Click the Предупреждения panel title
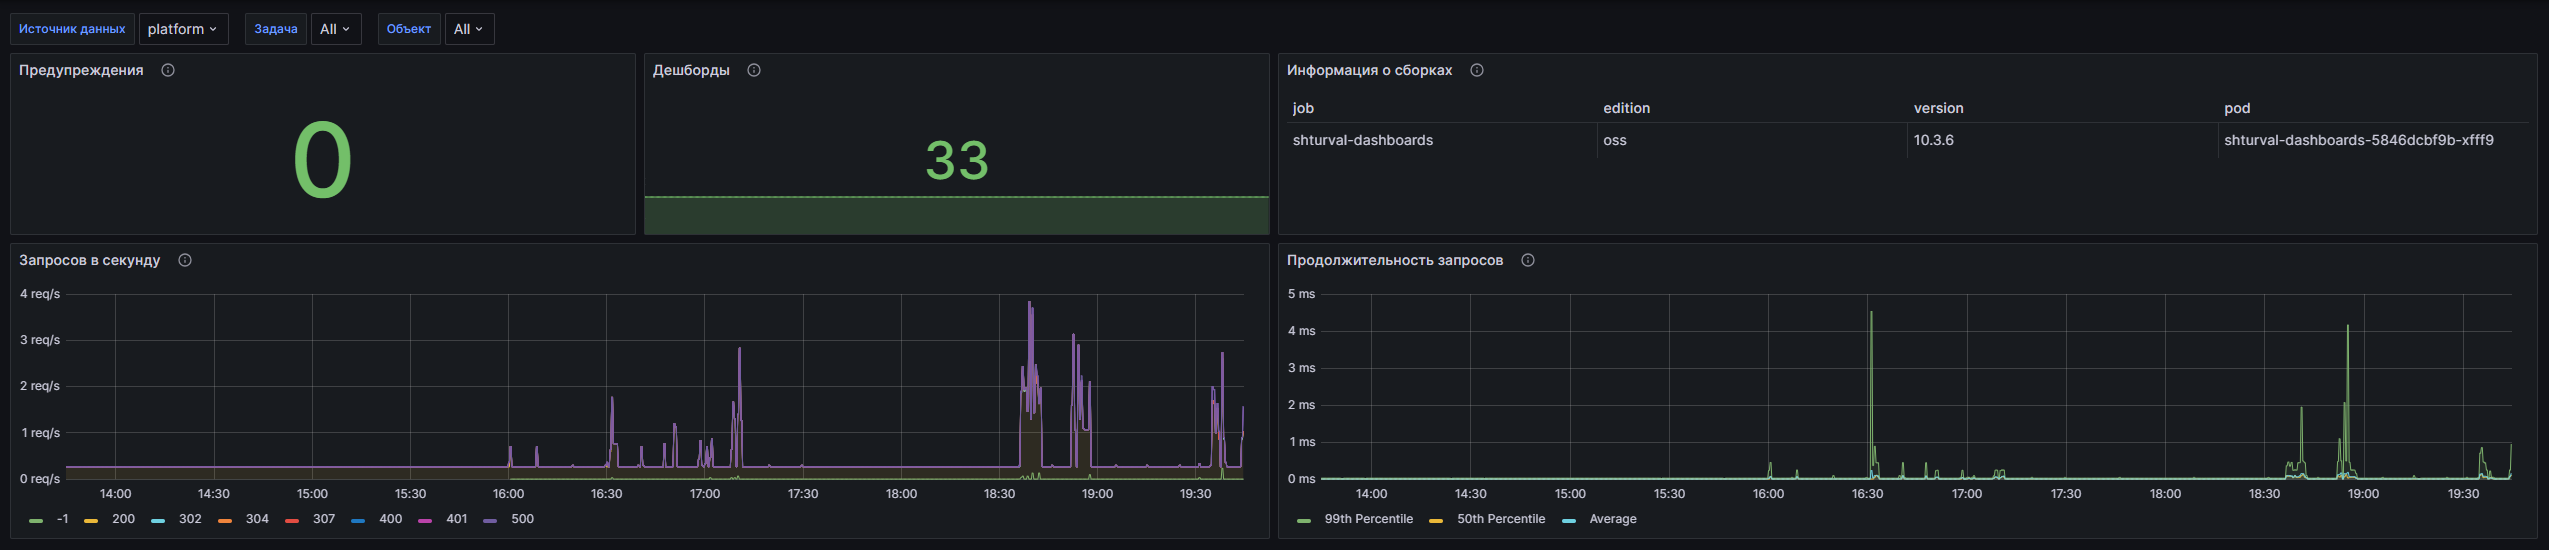This screenshot has width=2549, height=550. (x=81, y=70)
